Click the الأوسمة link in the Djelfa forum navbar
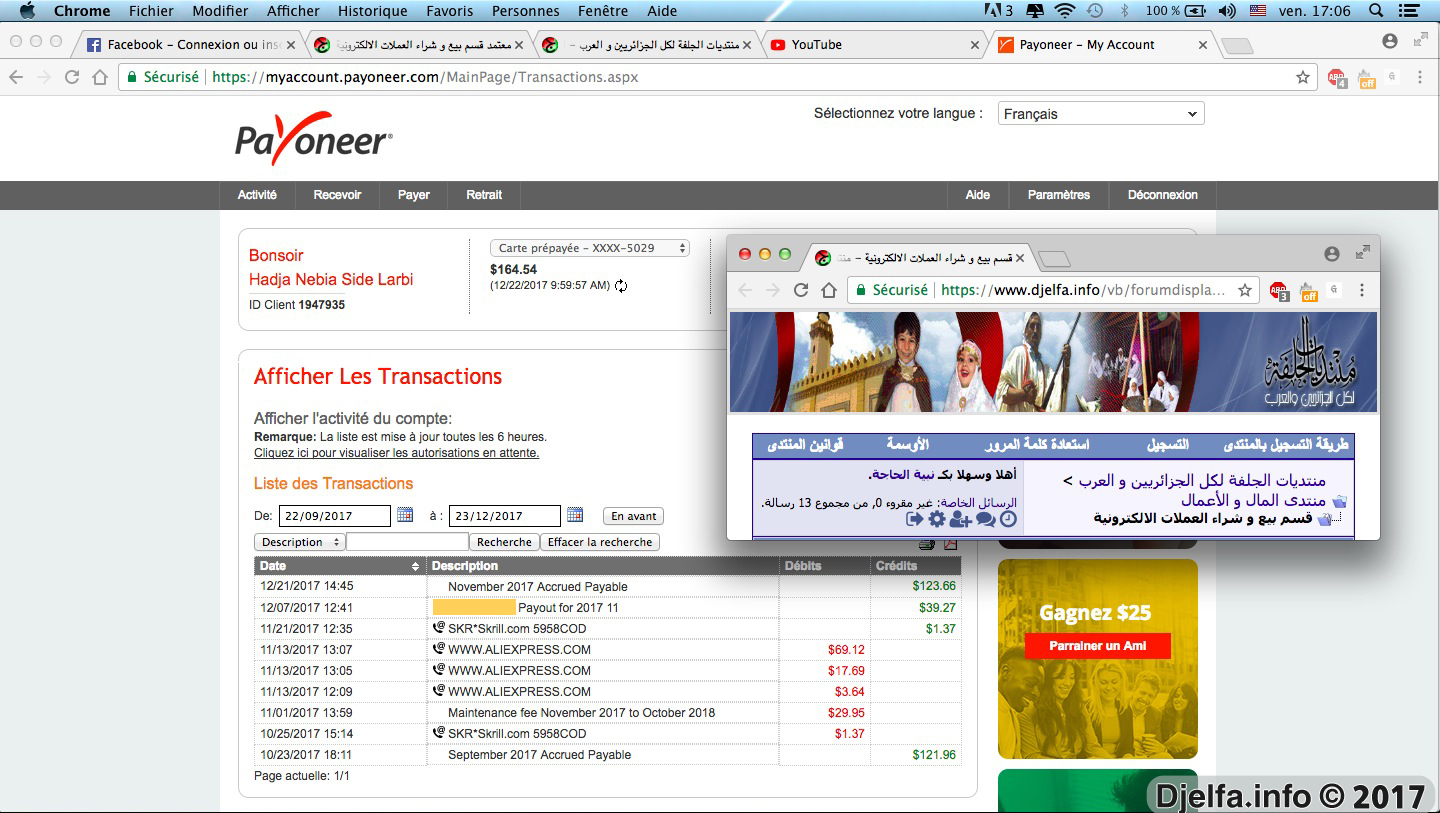This screenshot has width=1440, height=813. 907,444
